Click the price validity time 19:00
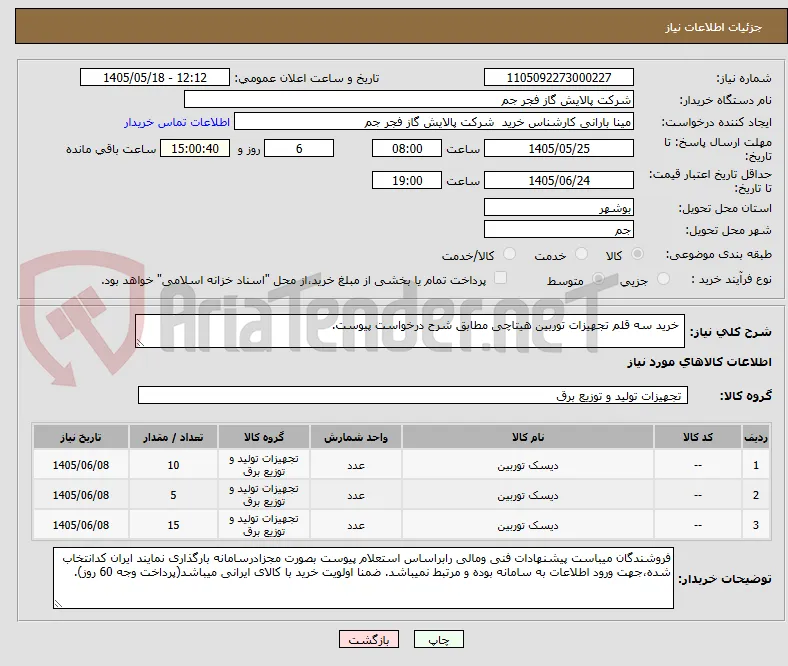The width and height of the screenshot is (788, 666). [407, 180]
